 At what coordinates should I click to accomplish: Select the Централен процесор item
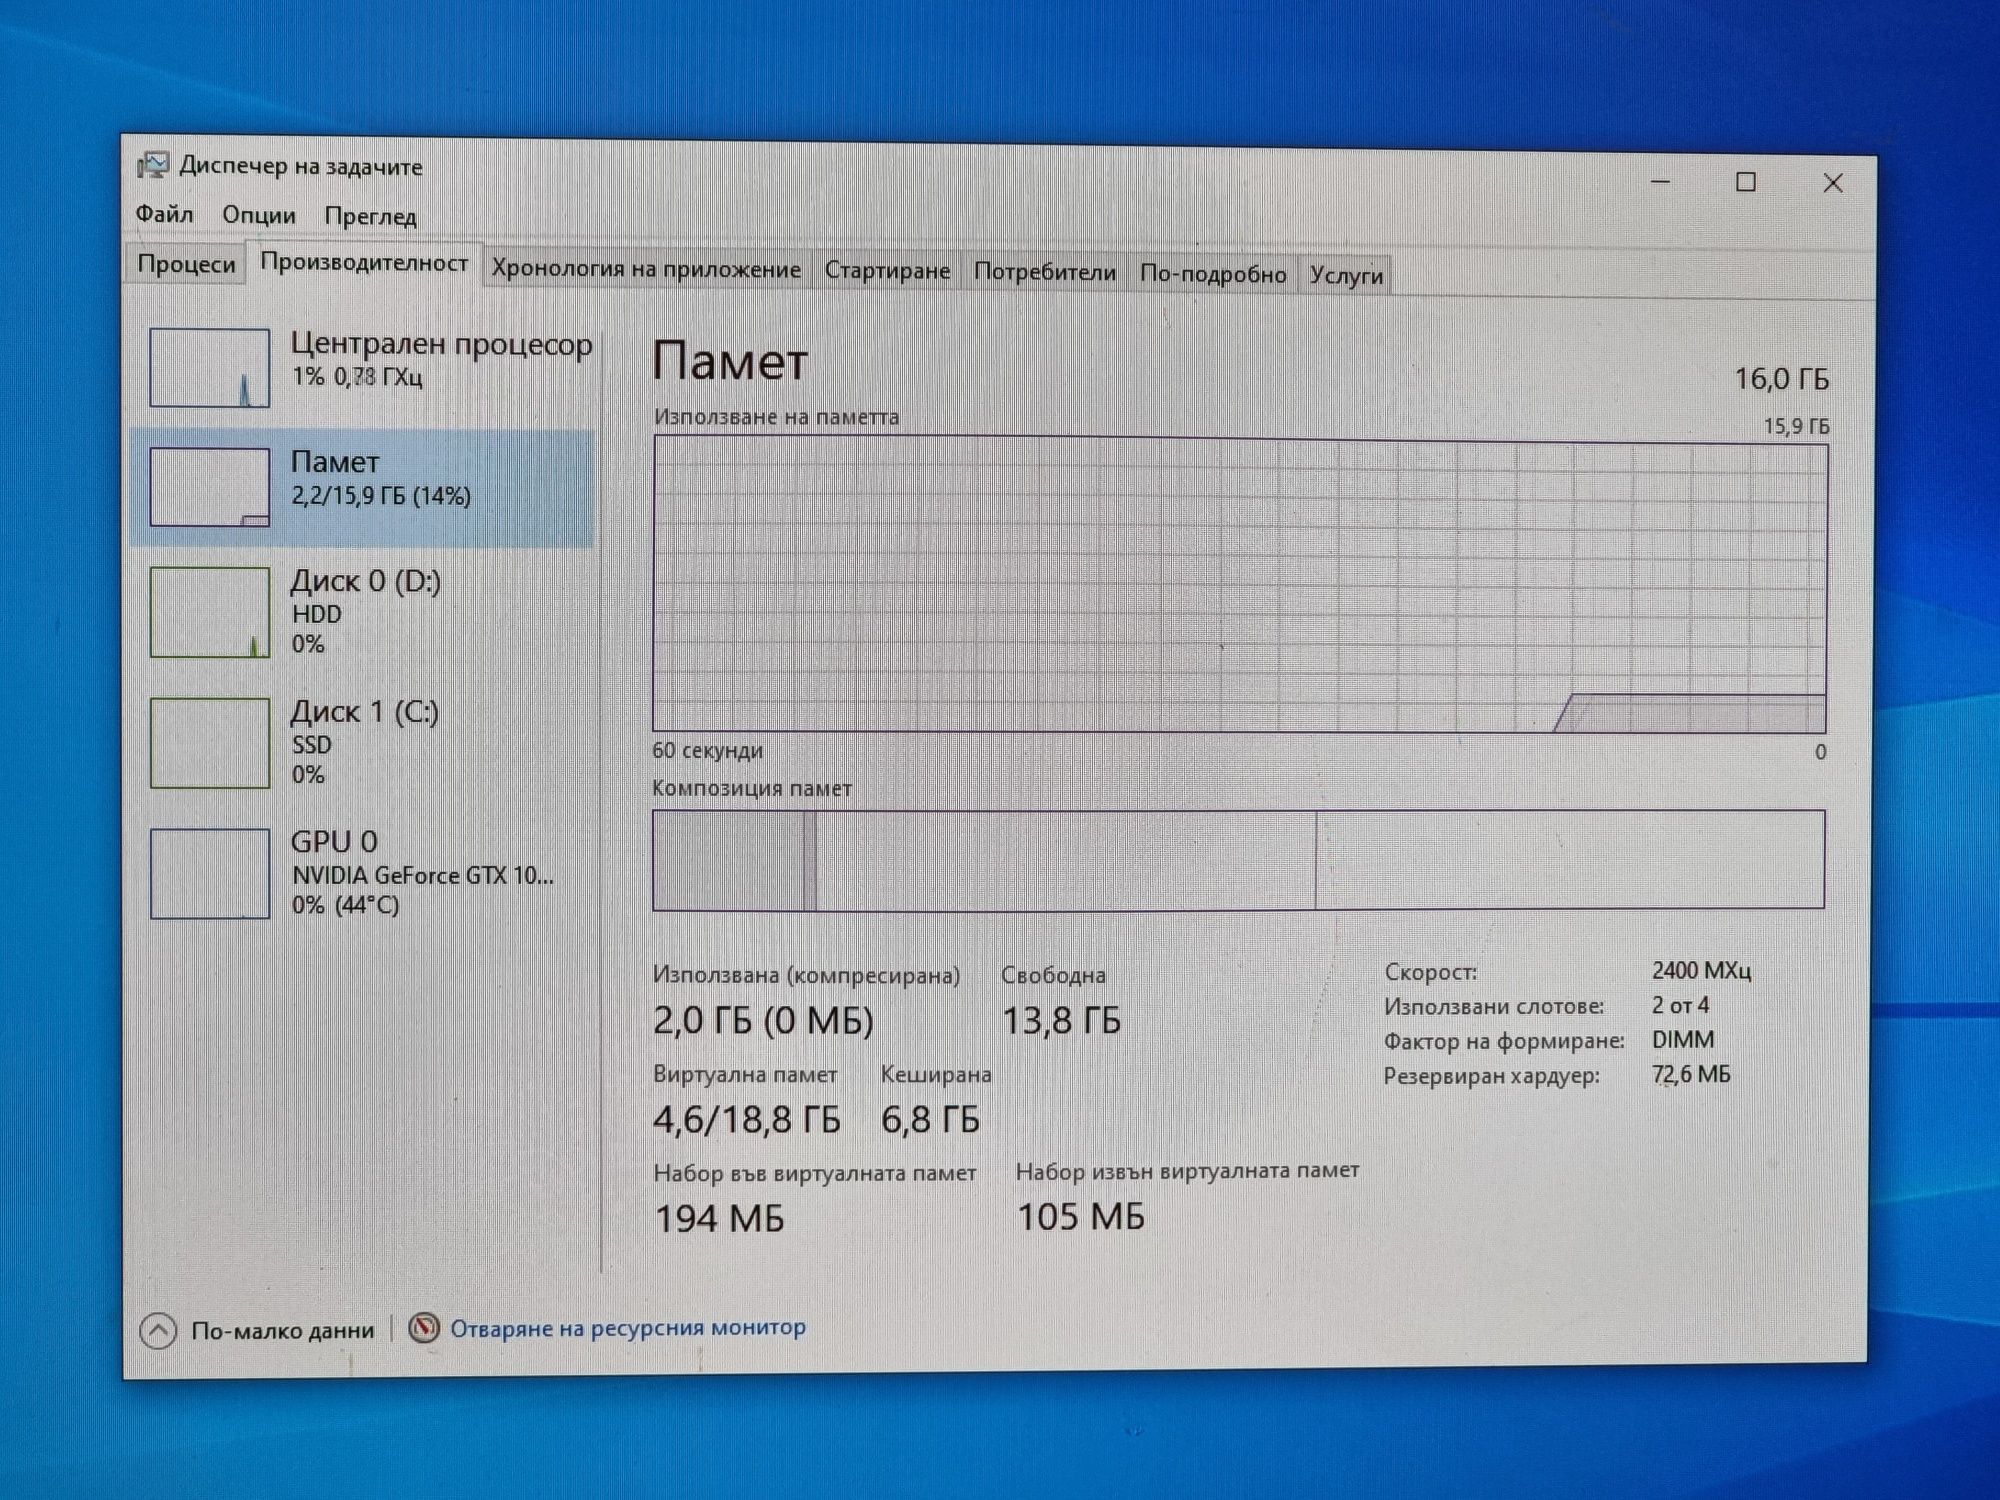364,367
